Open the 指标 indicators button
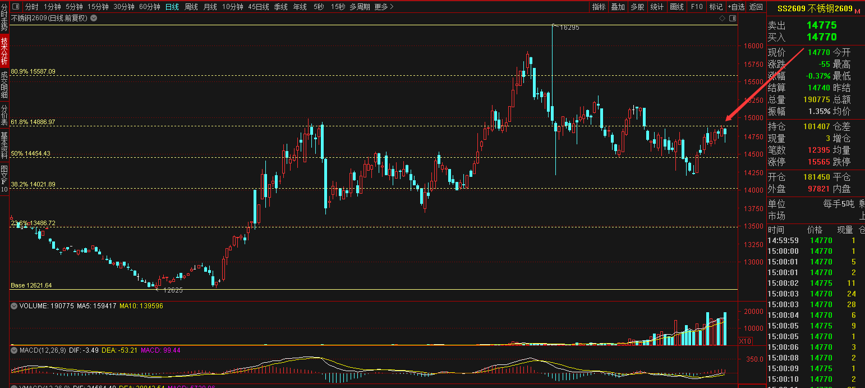 599,7
